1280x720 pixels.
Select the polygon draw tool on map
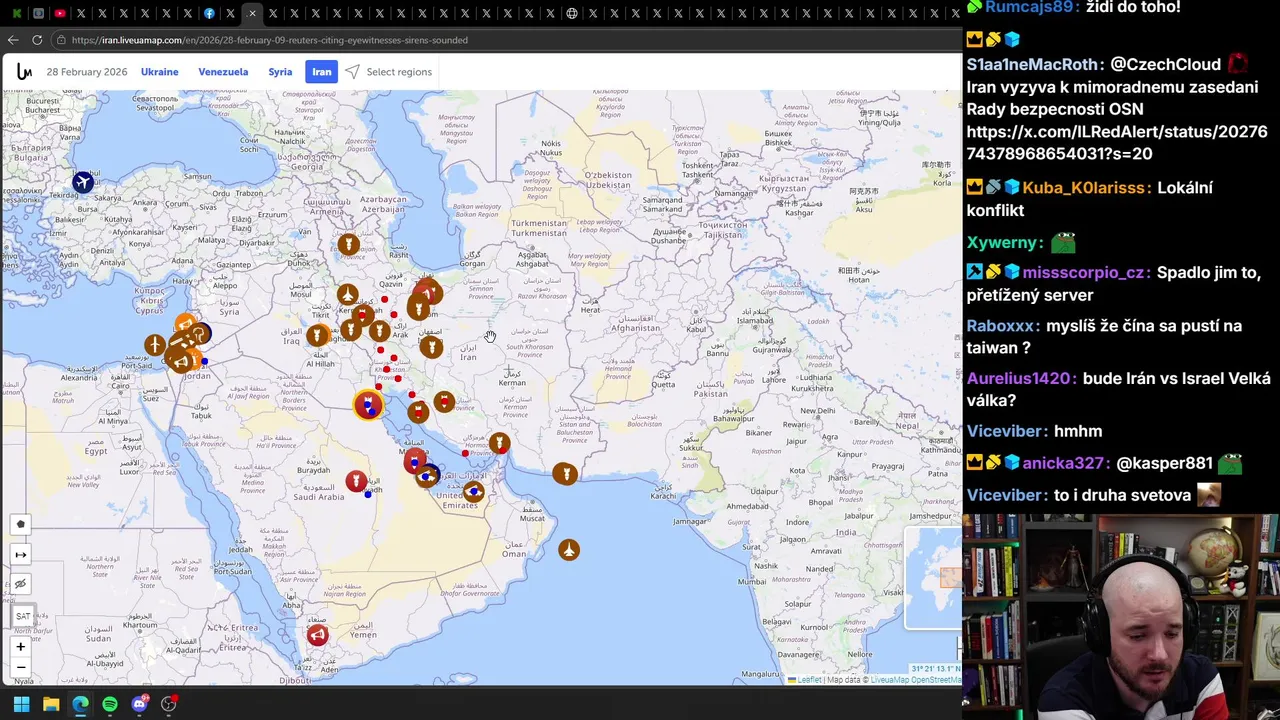[20, 524]
